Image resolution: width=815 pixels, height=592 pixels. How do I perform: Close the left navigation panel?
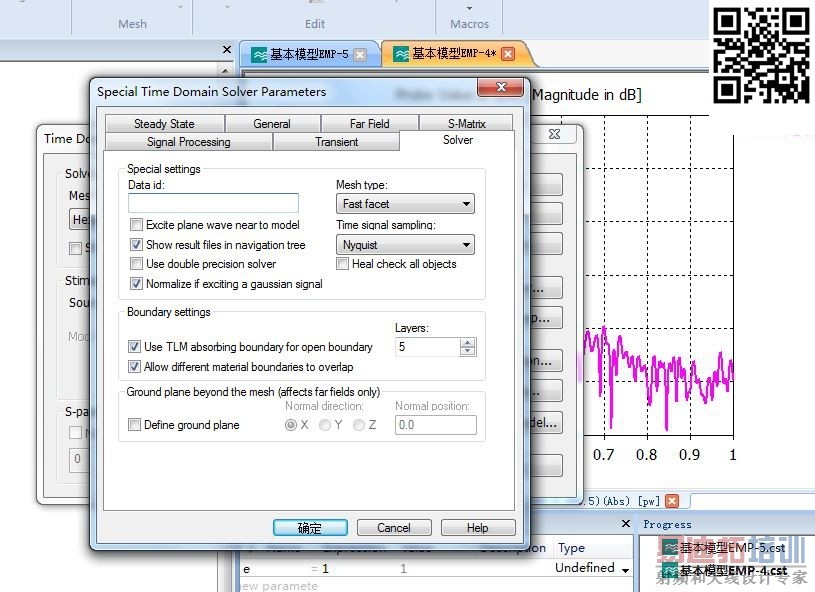tap(227, 49)
